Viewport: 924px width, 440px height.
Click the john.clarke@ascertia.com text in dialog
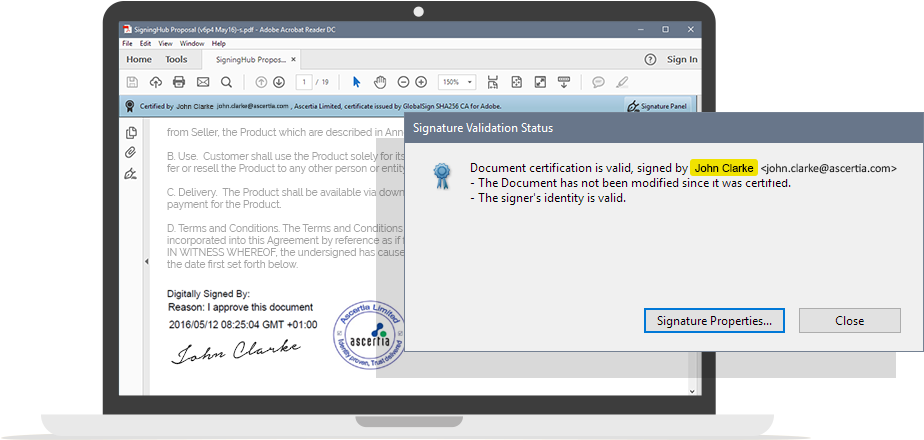coord(829,168)
